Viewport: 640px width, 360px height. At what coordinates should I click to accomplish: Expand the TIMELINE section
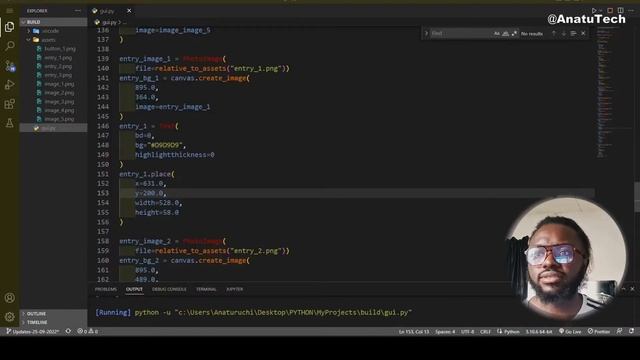(53, 322)
